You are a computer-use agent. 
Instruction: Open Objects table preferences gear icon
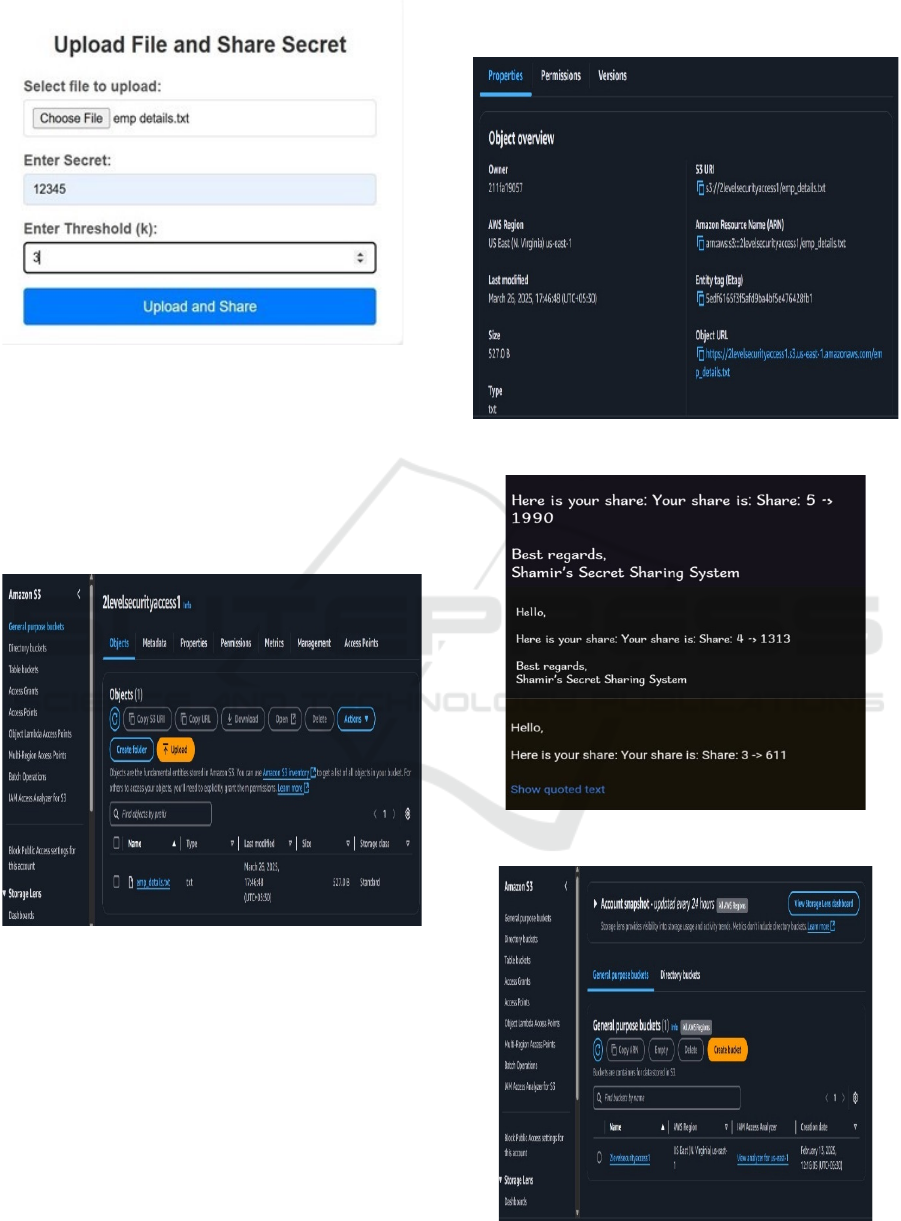[408, 814]
